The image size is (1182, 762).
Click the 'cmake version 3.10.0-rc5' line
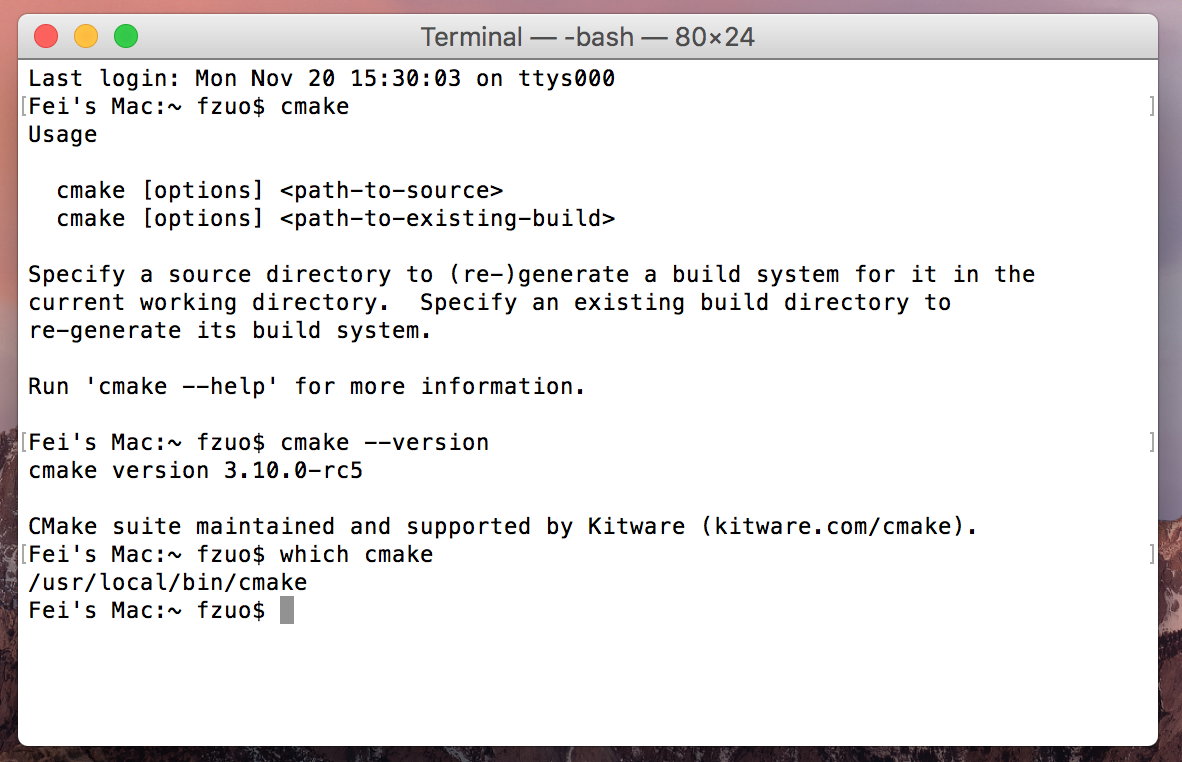click(195, 470)
